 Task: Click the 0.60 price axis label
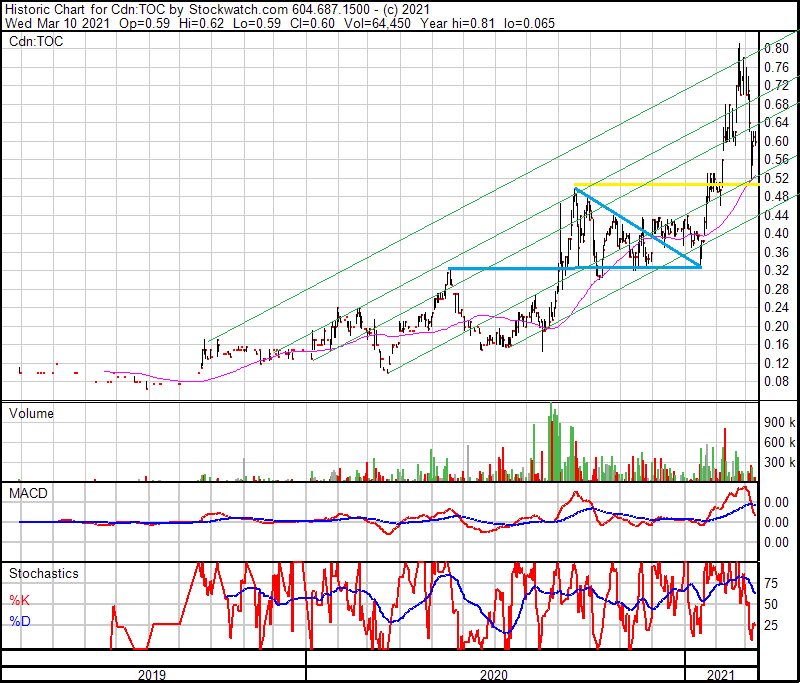777,141
